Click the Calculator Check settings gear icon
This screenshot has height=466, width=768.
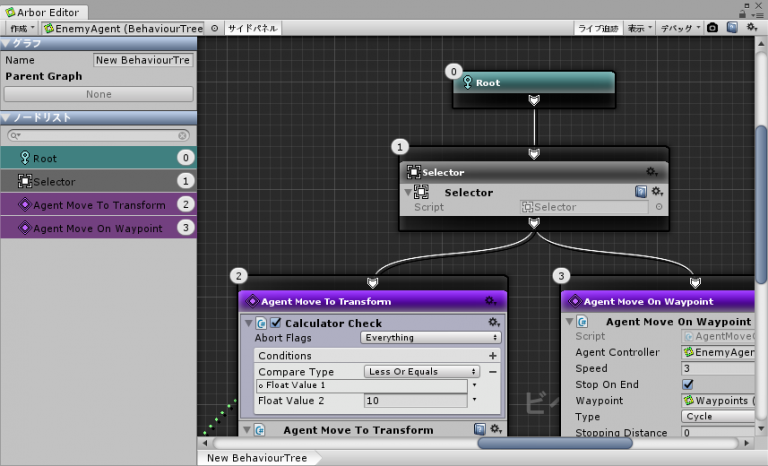493,323
